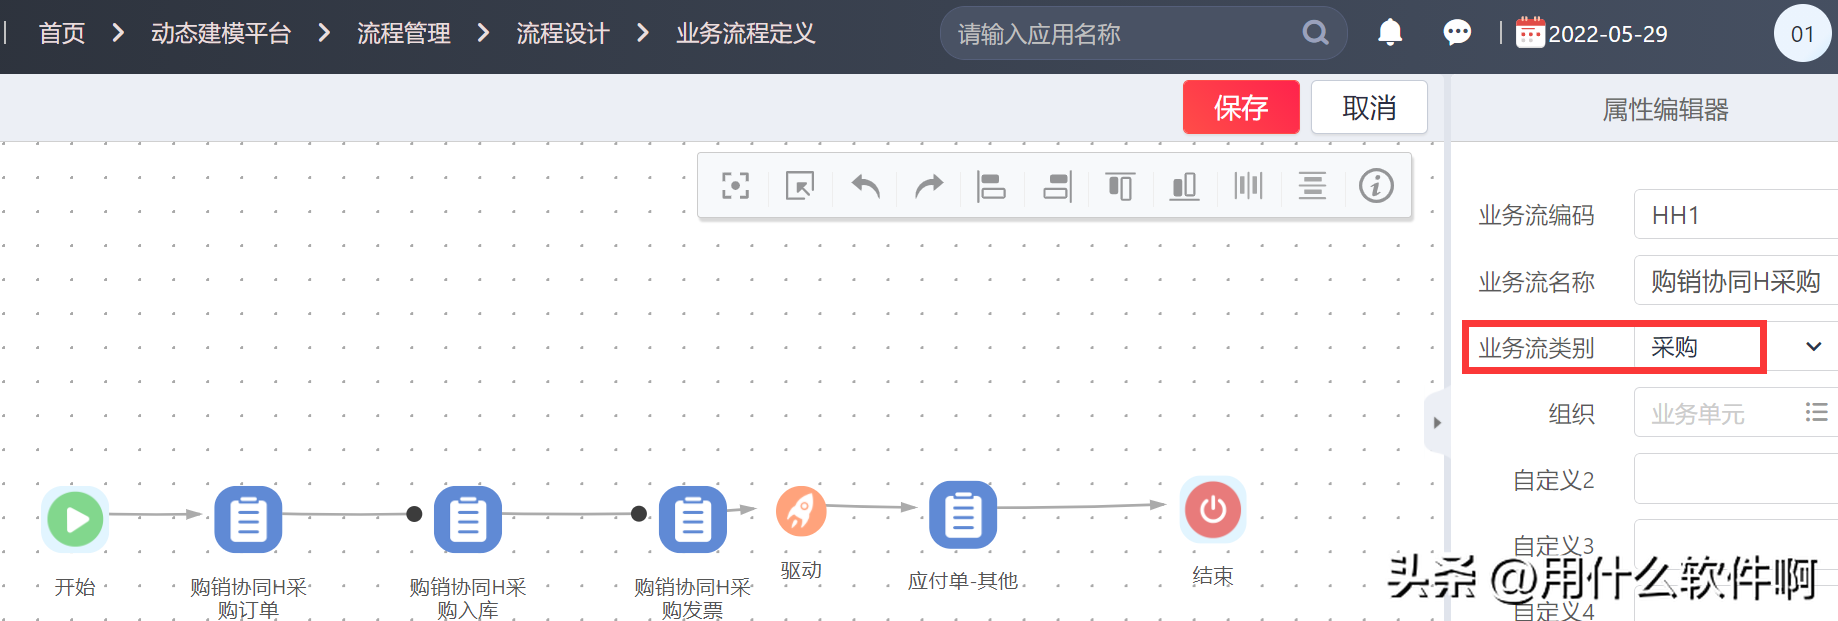The height and width of the screenshot is (621, 1838).
Task: Select the 驱动 rocket node
Action: 801,511
